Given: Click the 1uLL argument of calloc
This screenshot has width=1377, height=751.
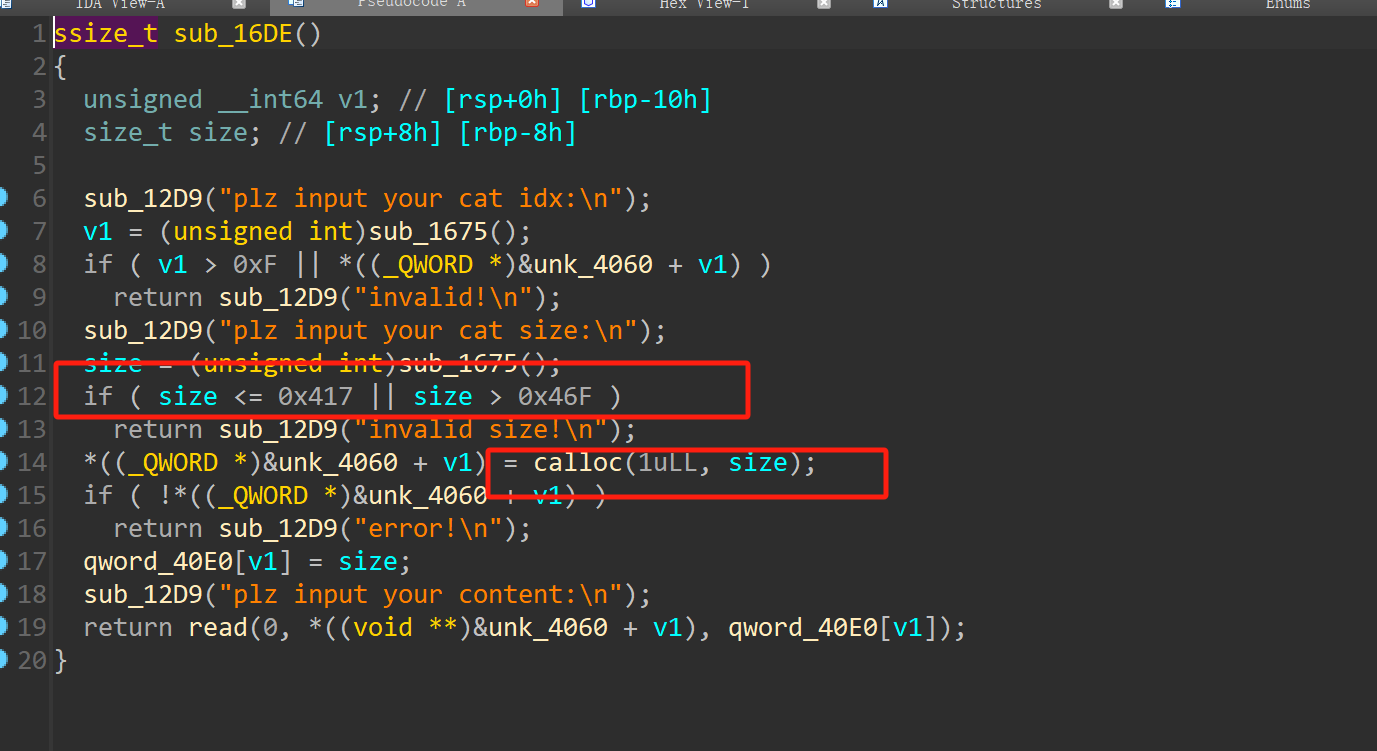Looking at the screenshot, I should [669, 463].
